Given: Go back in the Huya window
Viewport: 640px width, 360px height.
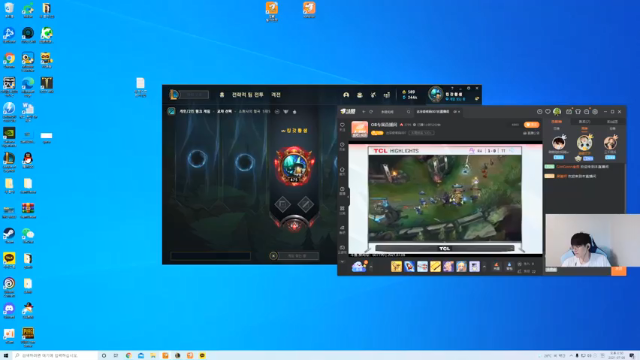Looking at the screenshot, I should coord(363,111).
